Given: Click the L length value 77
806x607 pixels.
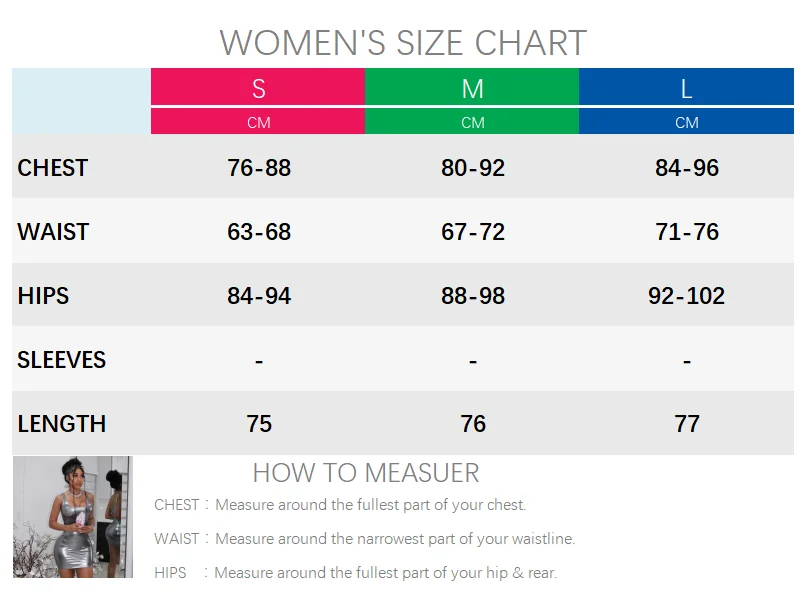Looking at the screenshot, I should pos(687,424).
